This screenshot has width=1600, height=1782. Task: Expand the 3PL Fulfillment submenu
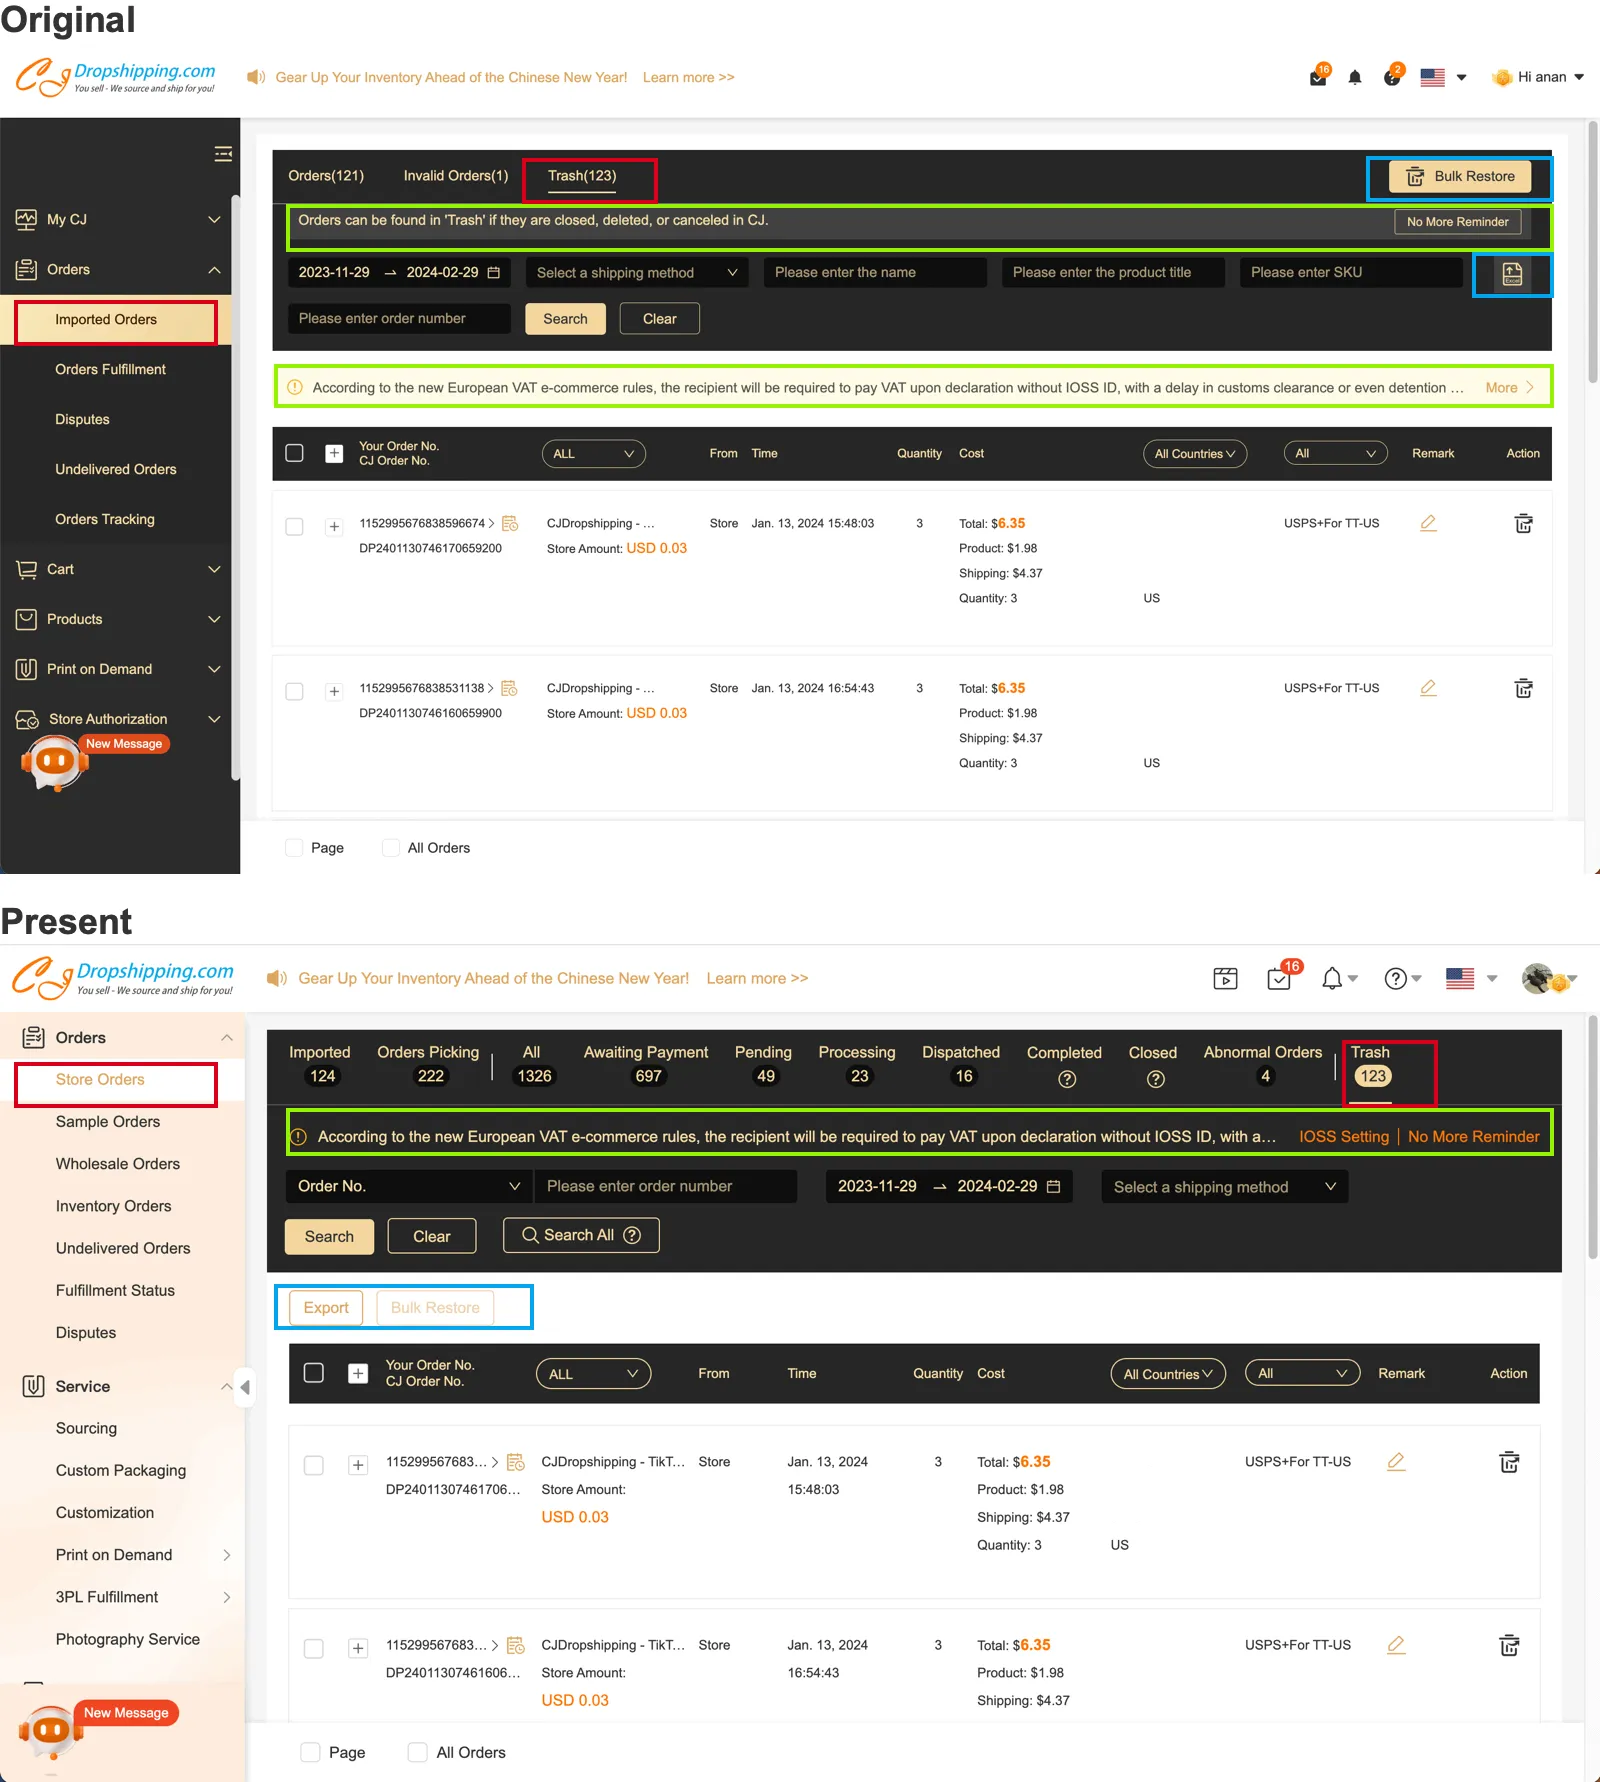click(226, 1597)
